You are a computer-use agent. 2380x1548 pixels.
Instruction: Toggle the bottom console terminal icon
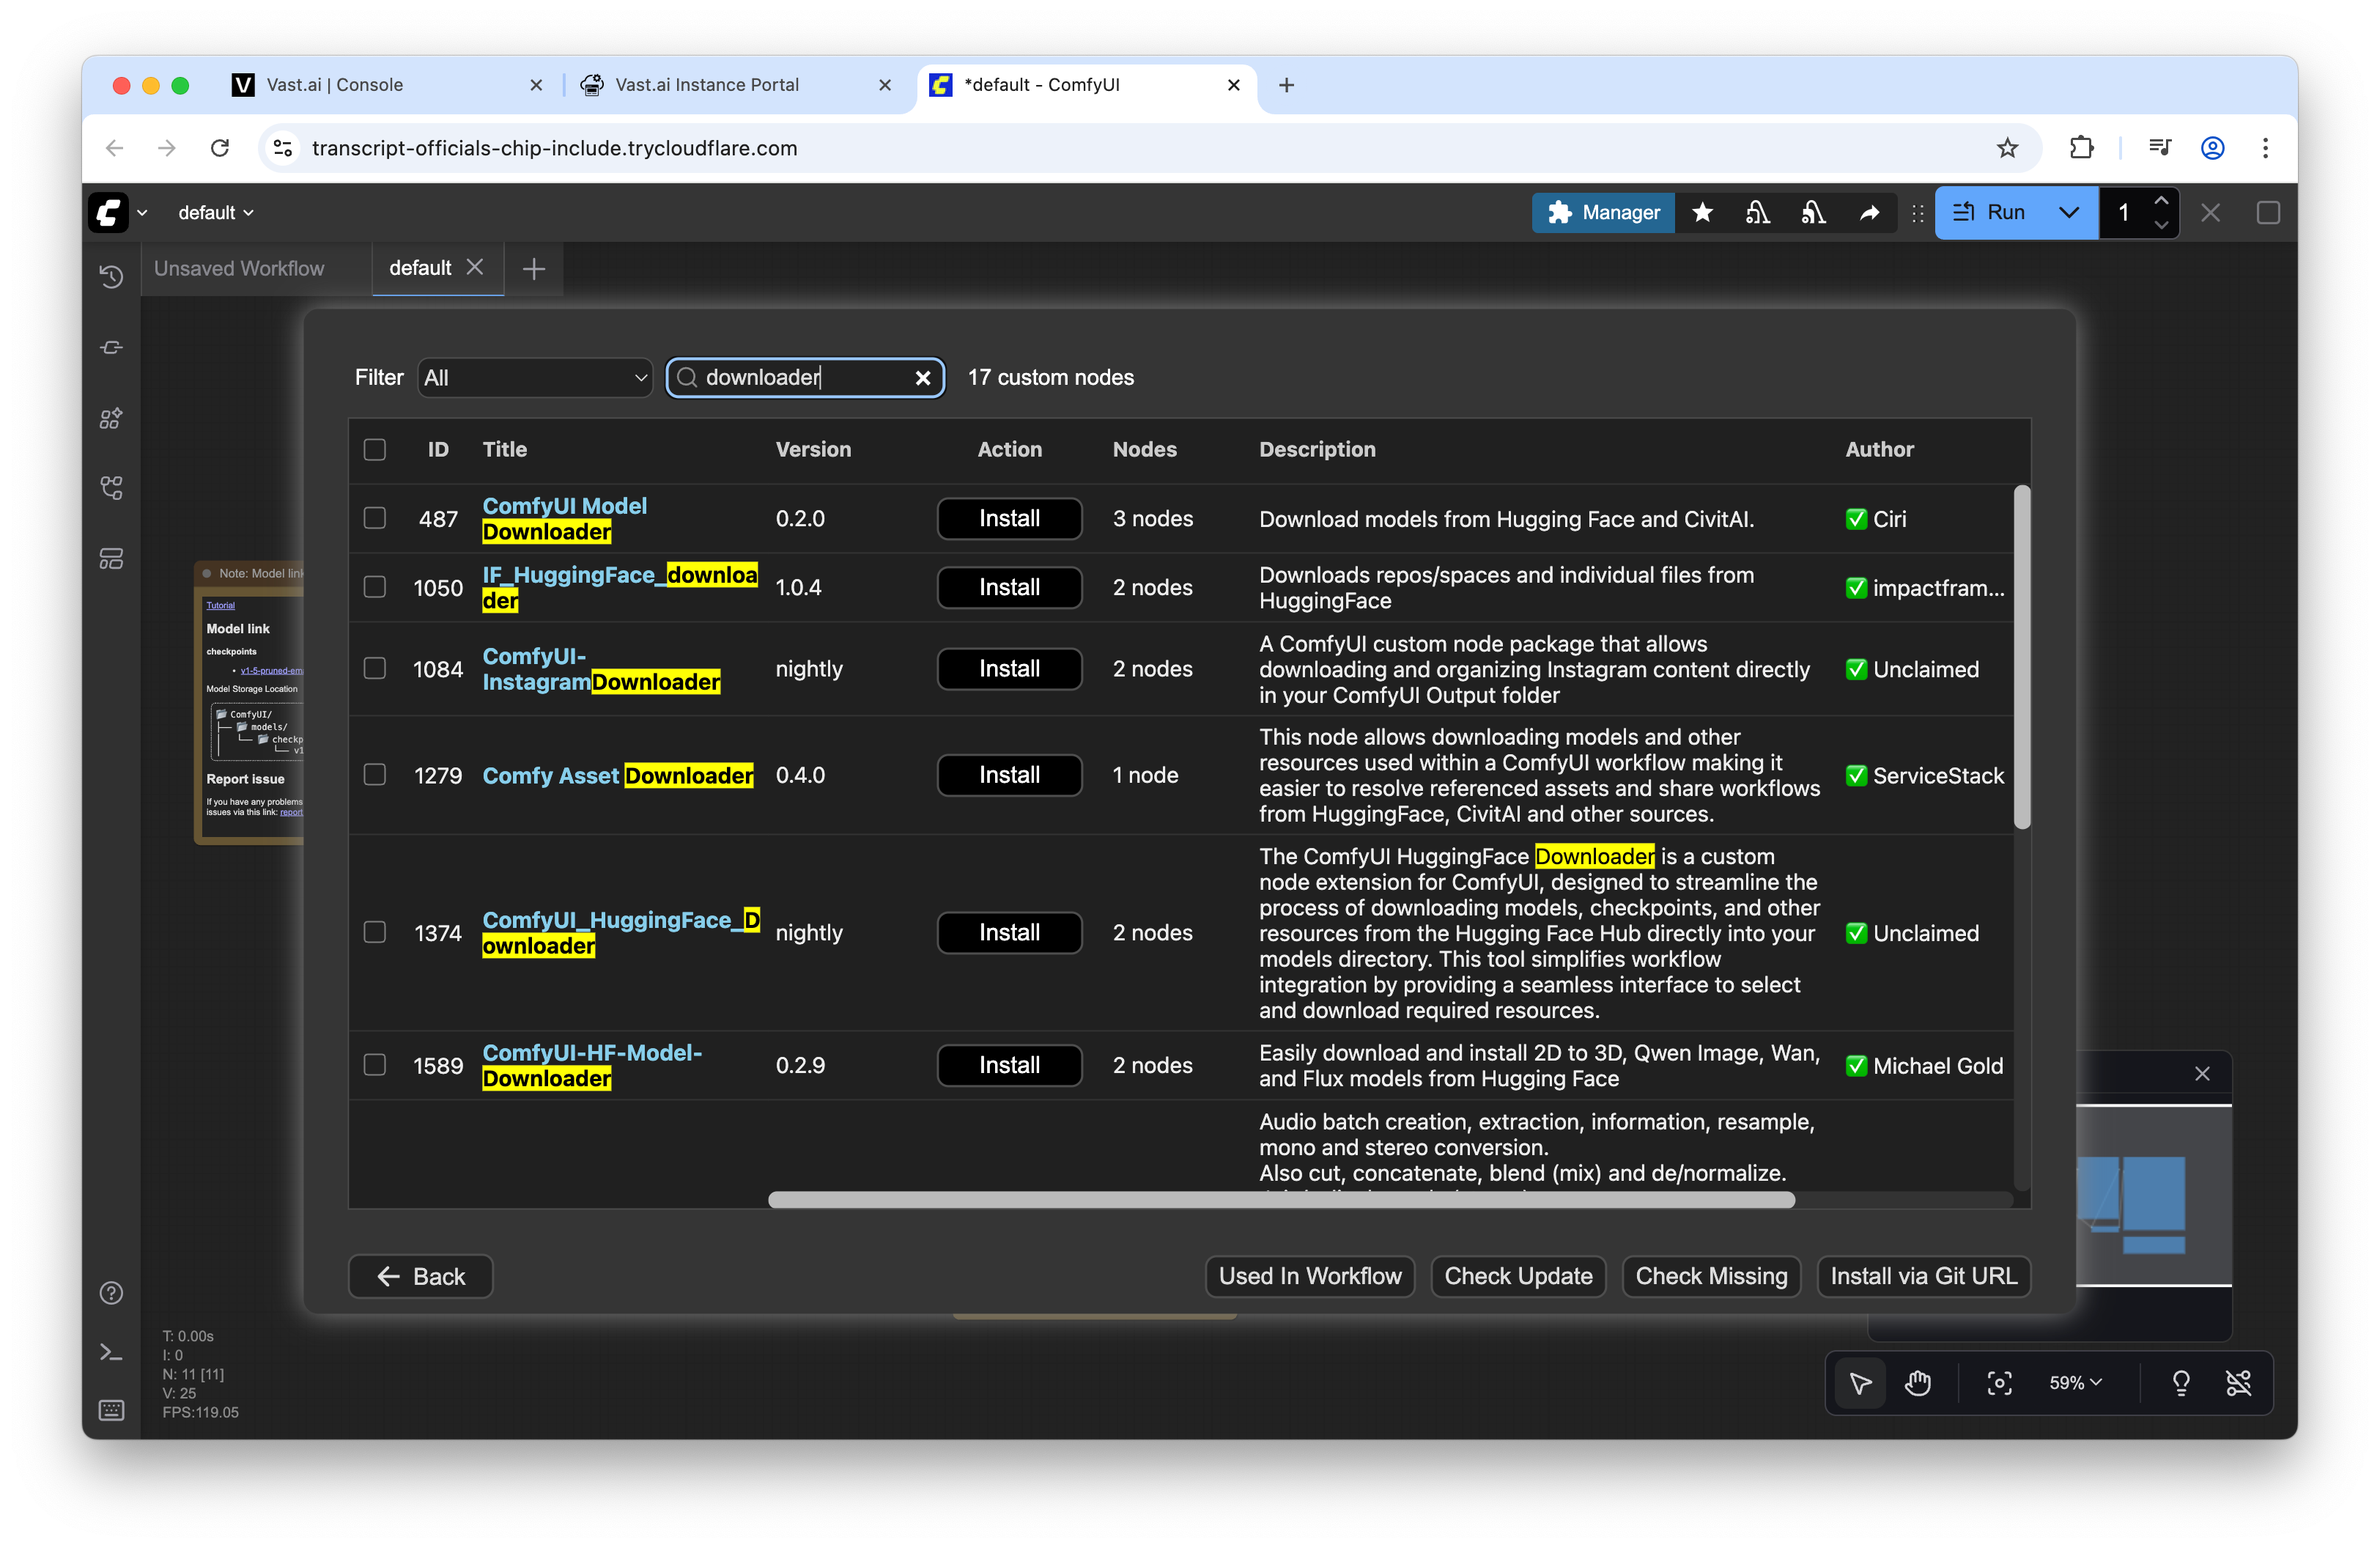pos(111,1352)
